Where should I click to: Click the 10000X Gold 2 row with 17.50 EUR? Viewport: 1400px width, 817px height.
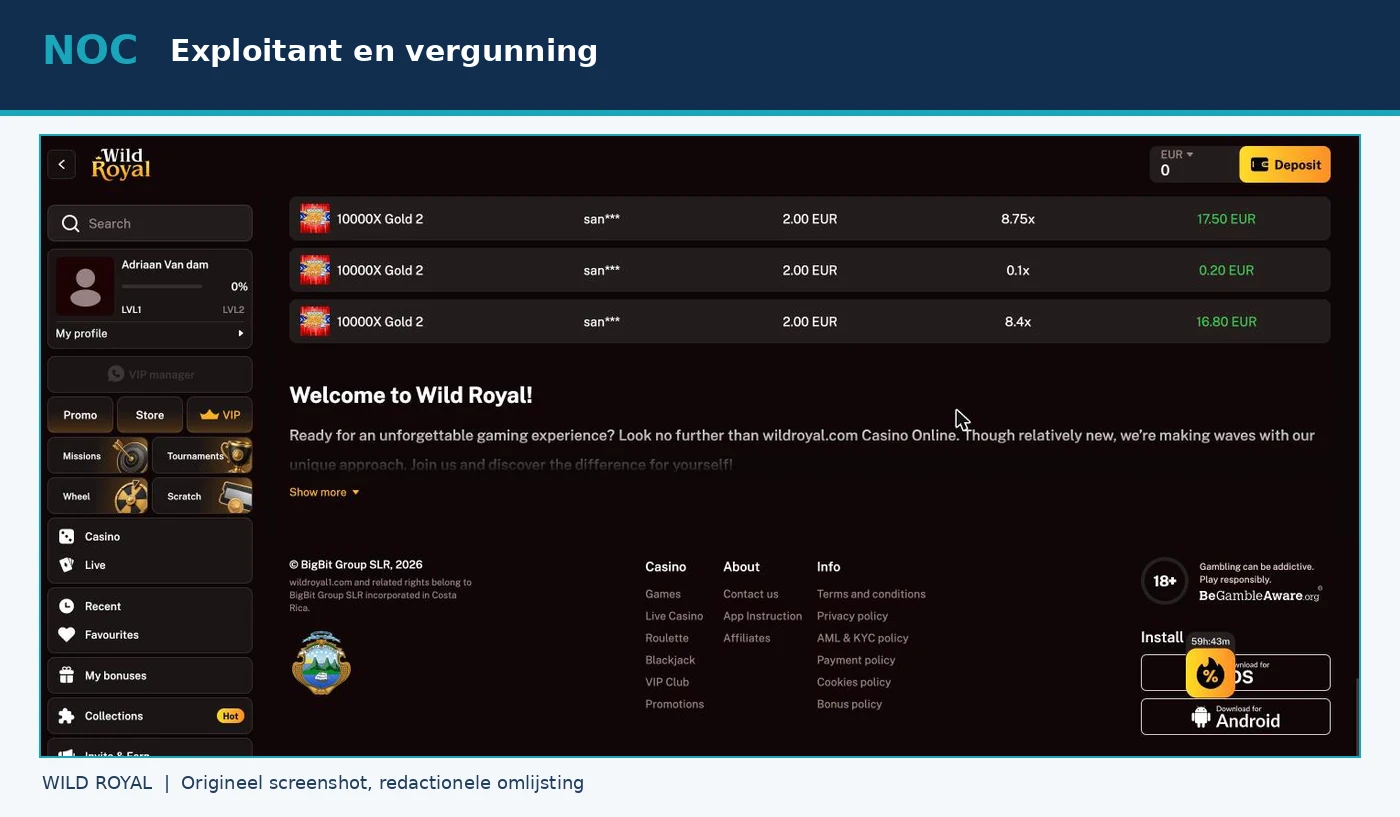[810, 219]
